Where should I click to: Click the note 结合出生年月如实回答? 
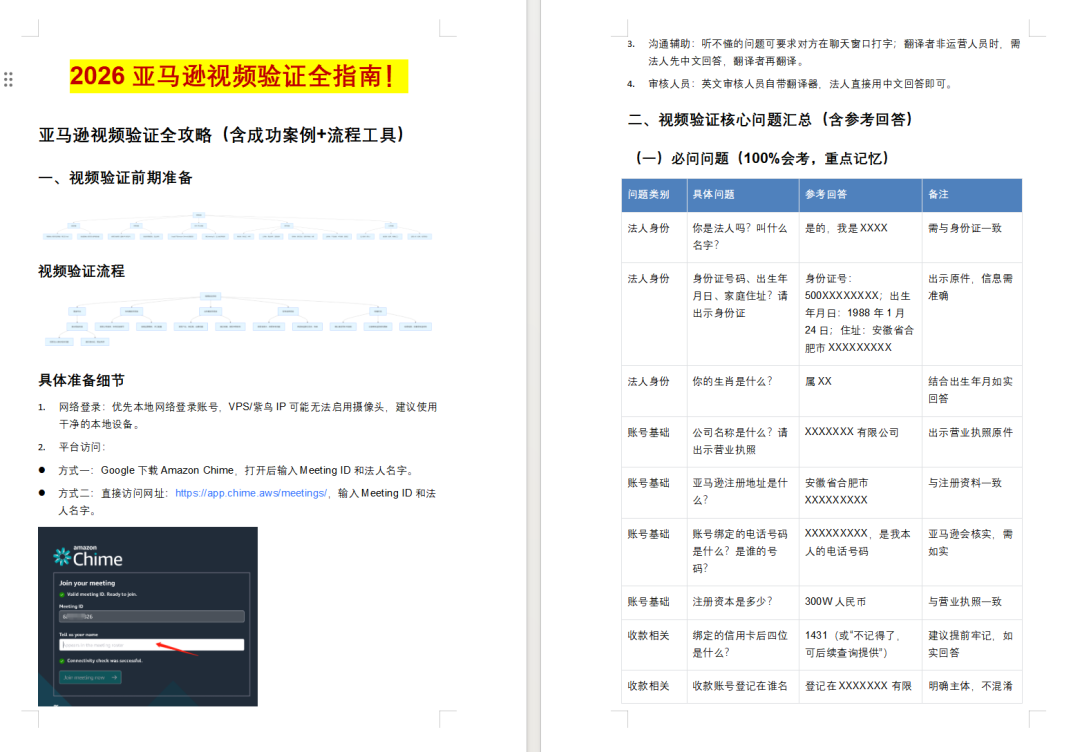pos(970,390)
